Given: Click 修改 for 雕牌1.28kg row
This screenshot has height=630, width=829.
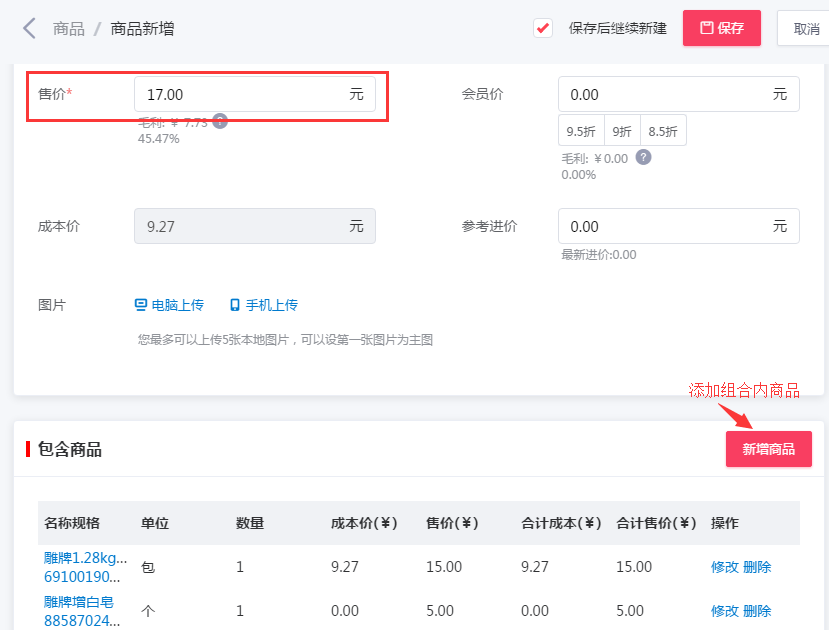Looking at the screenshot, I should [x=724, y=567].
